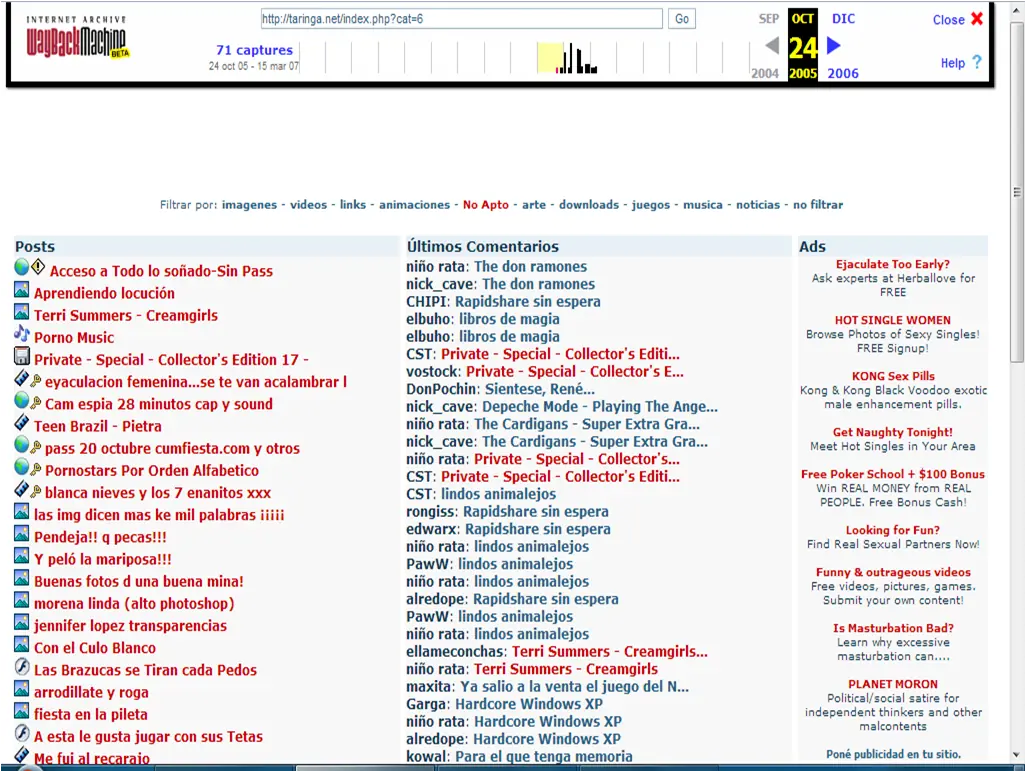Select the 2006 year in timeline

pyautogui.click(x=843, y=73)
